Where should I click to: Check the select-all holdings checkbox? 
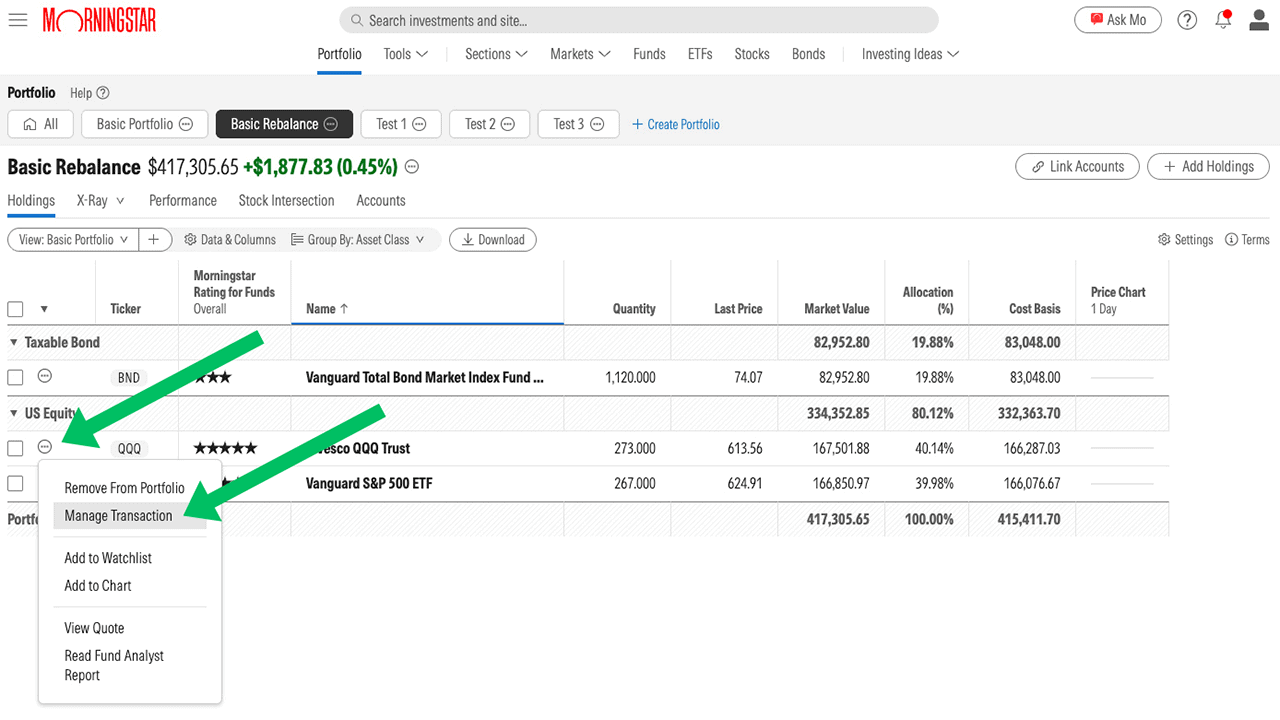coord(15,309)
